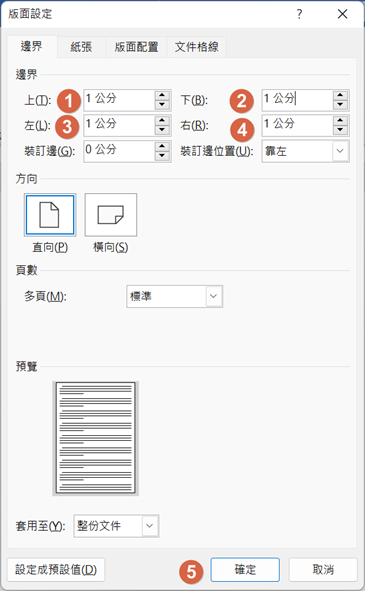Viewport: 365px width, 591px height.
Task: Increase the 上 top margin with up arrow
Action: (x=162, y=95)
